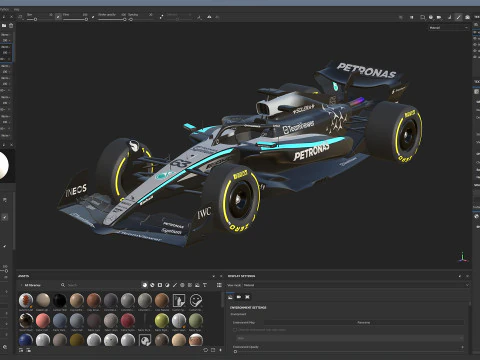480x360 pixels.
Task: Click the trash icon to delete layer
Action: pos(11,25)
